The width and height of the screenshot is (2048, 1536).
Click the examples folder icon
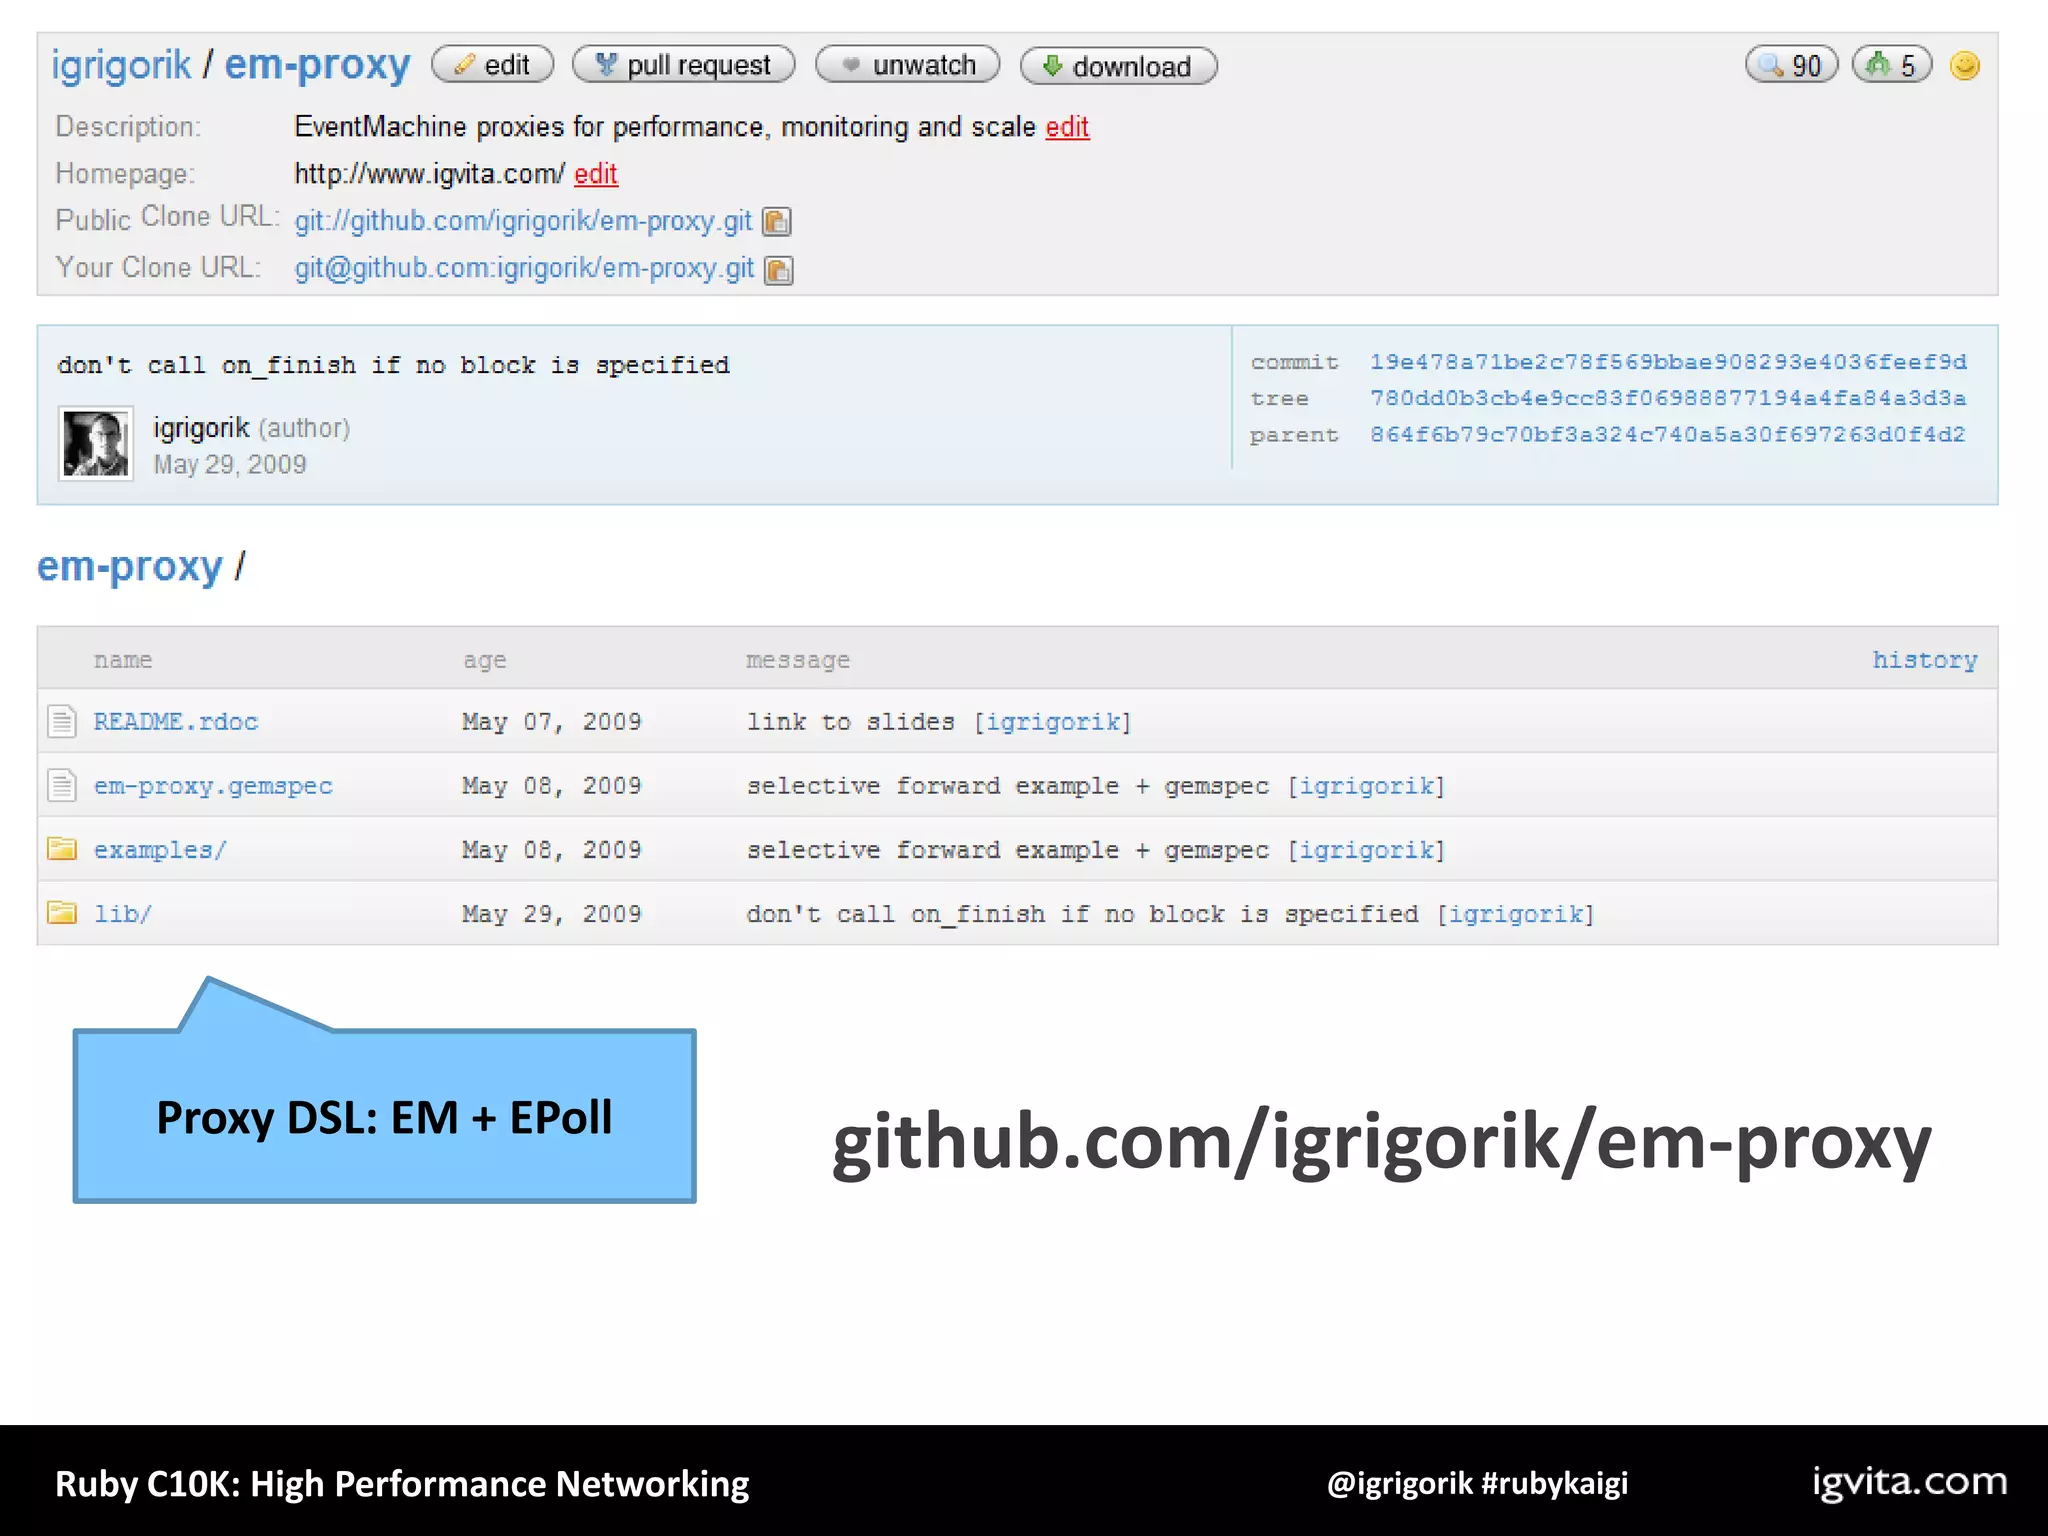(x=62, y=849)
